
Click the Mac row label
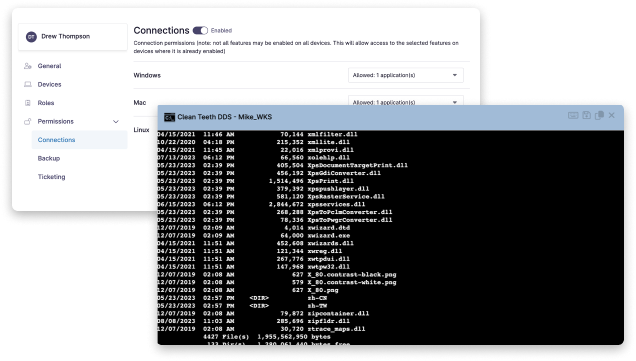coord(140,103)
